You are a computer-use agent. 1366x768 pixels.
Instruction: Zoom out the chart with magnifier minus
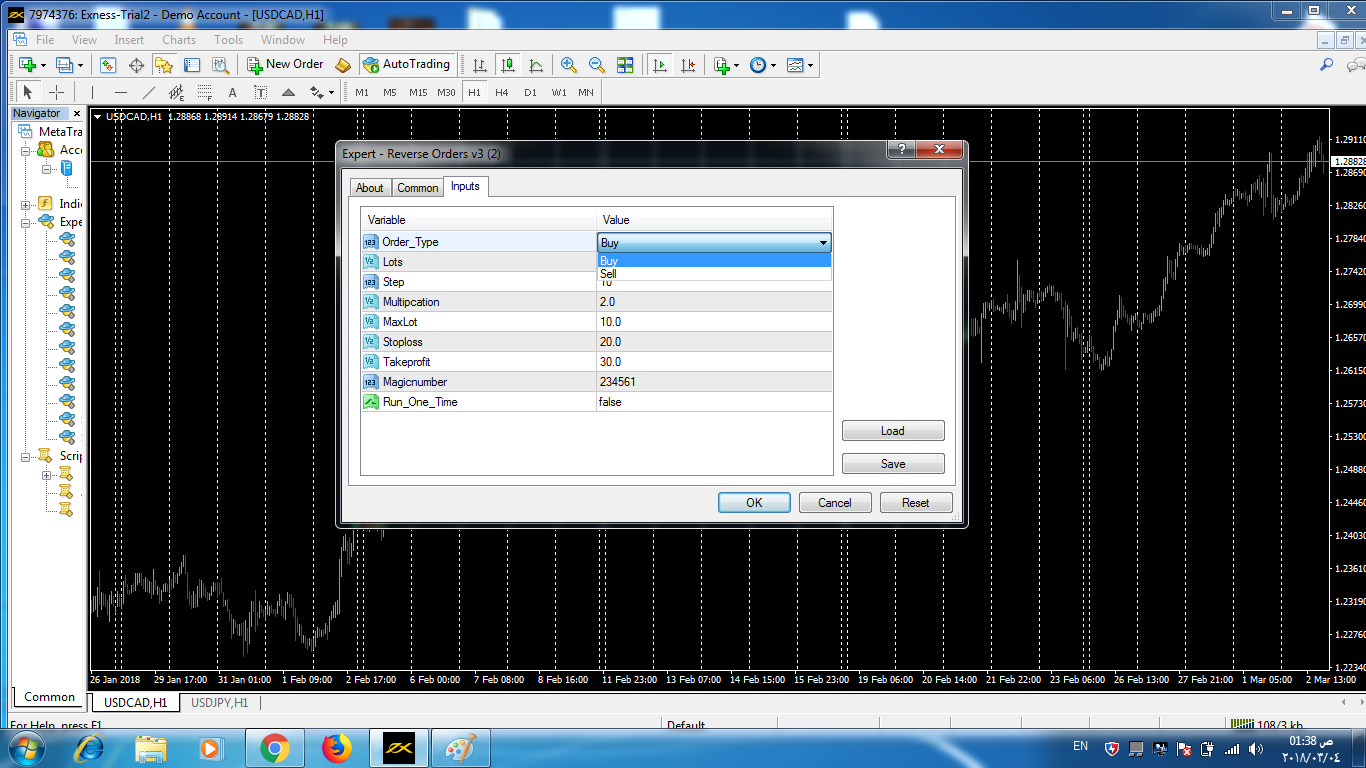coord(597,65)
